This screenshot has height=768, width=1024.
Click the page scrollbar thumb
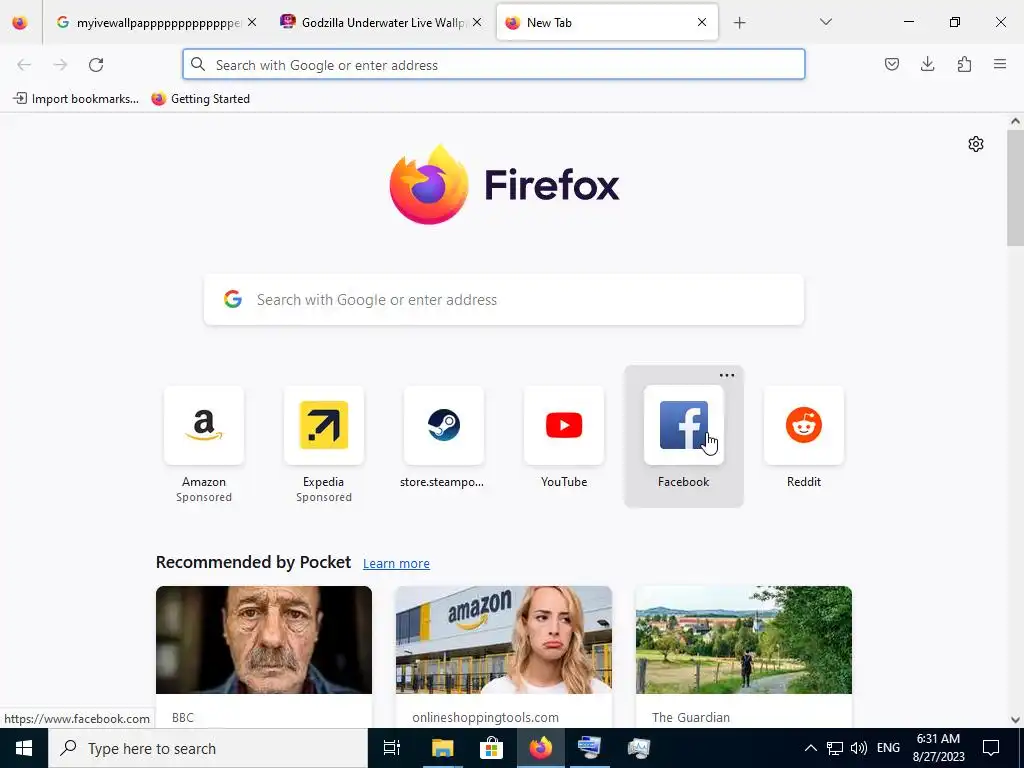[1015, 188]
